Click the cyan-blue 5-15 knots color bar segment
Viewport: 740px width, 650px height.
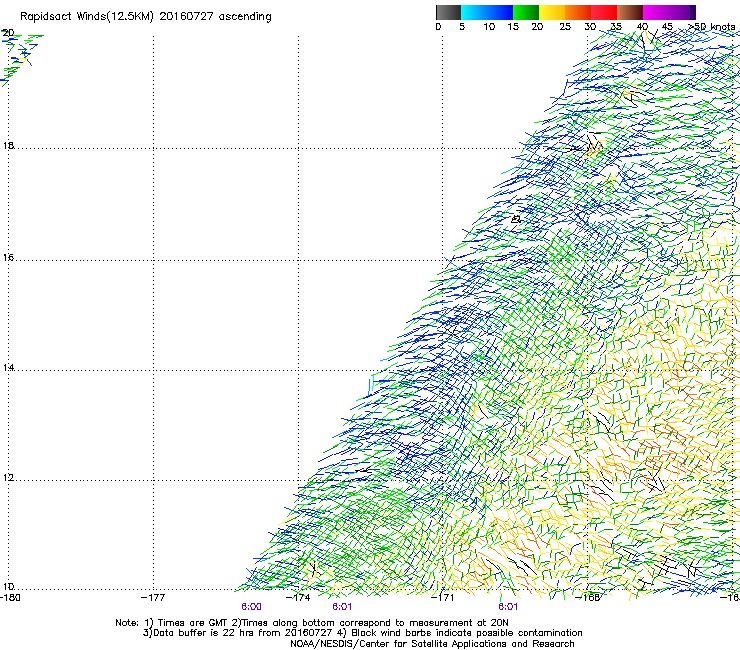click(x=487, y=12)
